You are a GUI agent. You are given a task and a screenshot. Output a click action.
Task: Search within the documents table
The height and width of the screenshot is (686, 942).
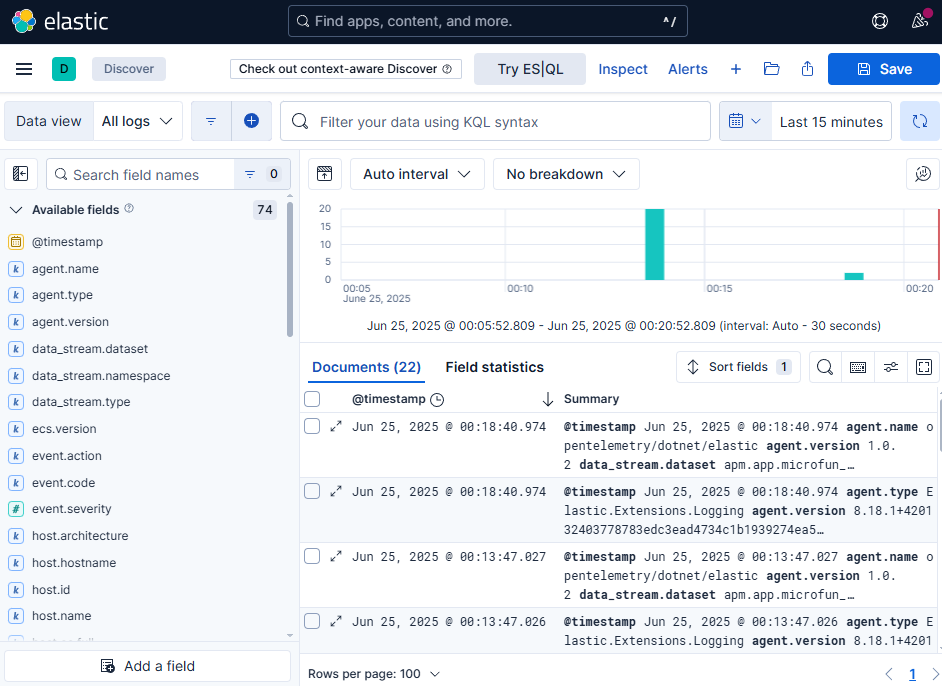825,367
